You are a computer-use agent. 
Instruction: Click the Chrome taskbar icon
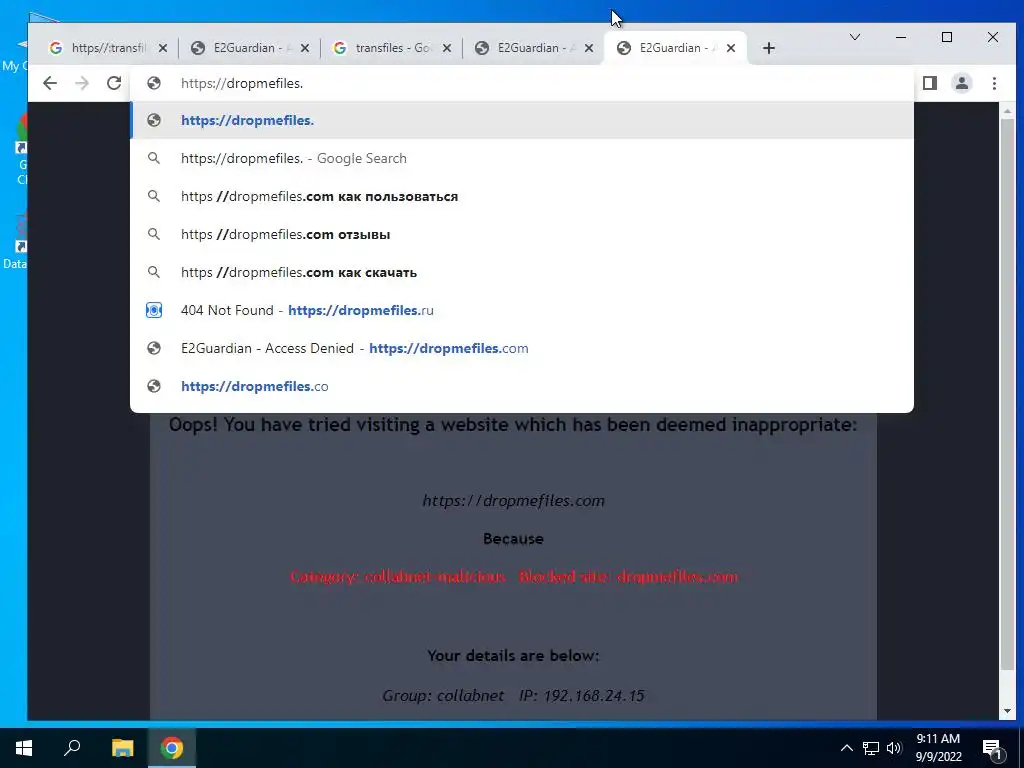click(172, 748)
